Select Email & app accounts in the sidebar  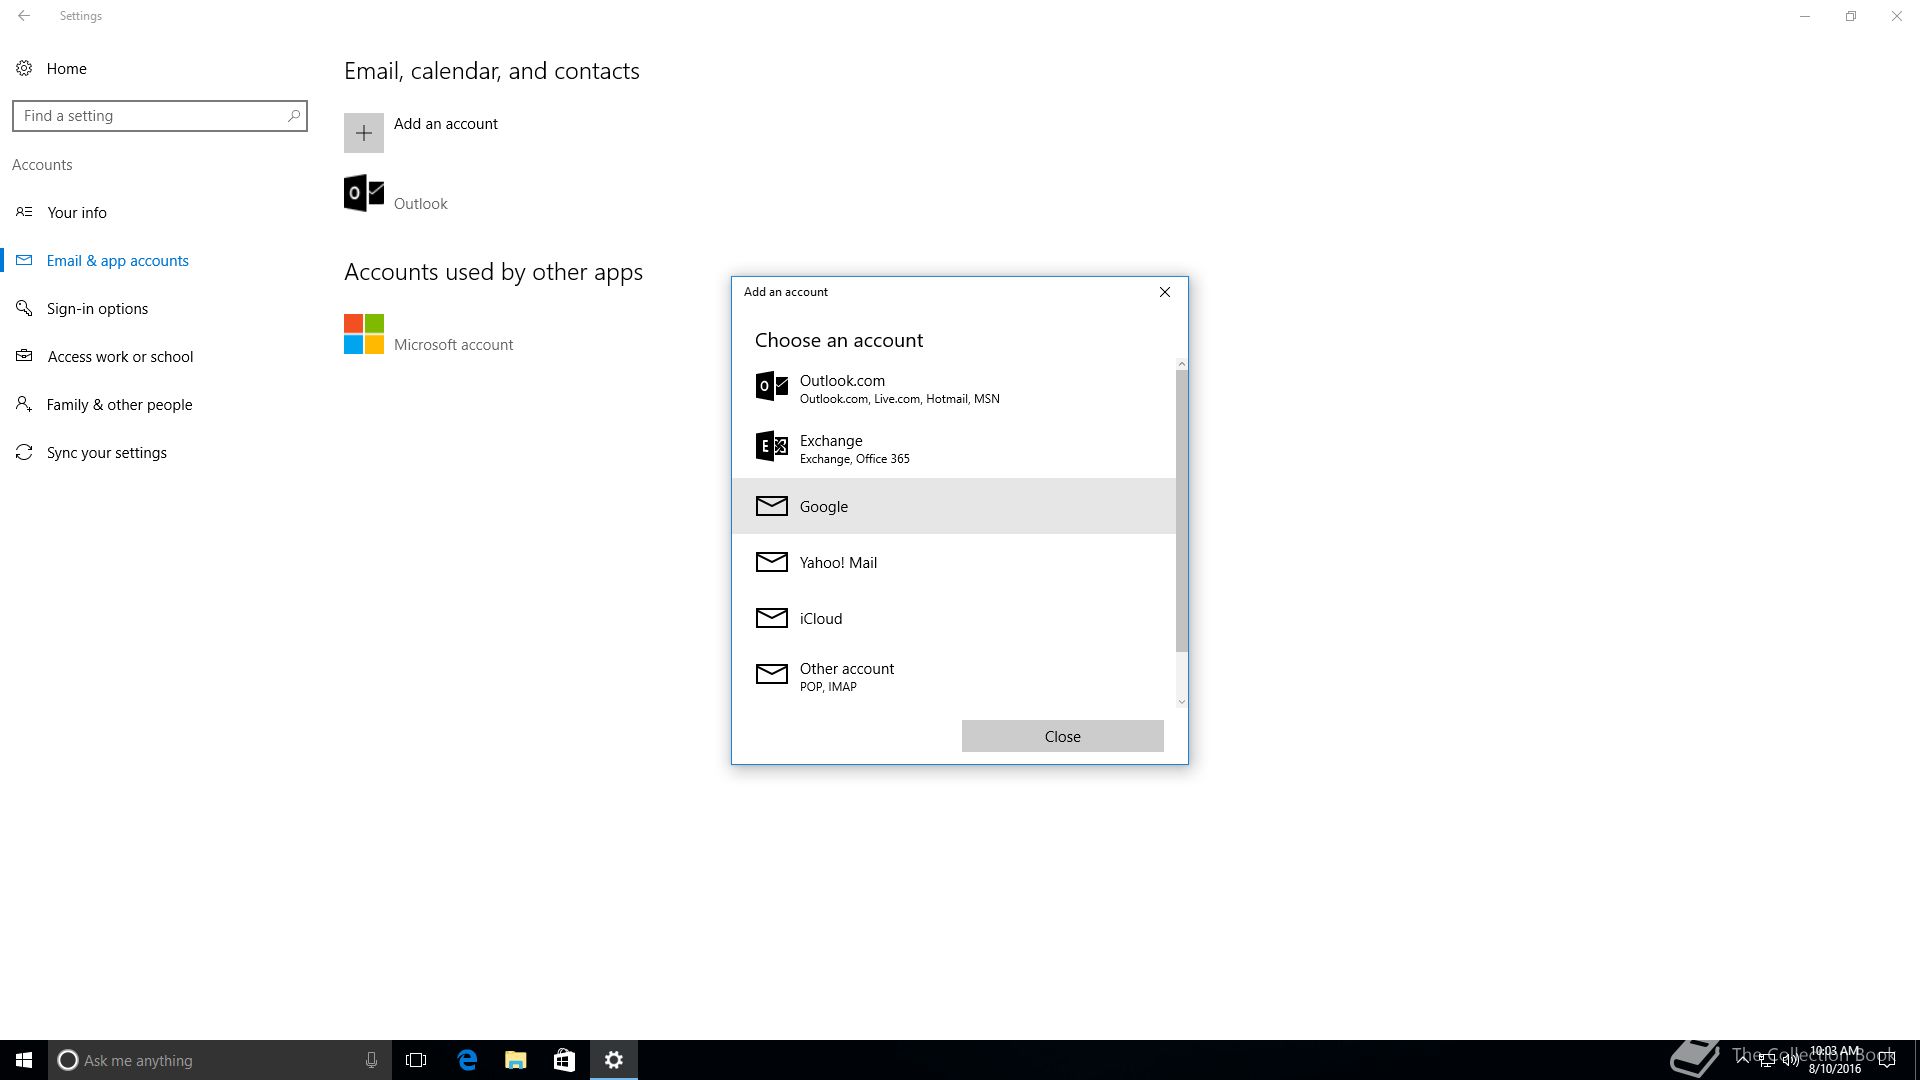coord(118,260)
